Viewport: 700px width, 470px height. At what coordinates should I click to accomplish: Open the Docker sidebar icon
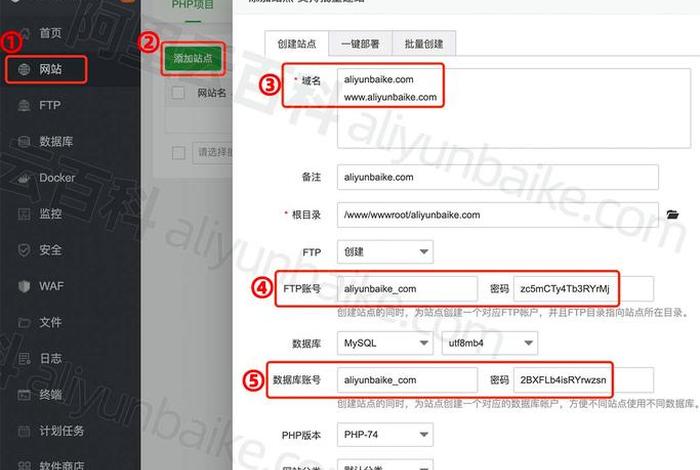tap(22, 178)
